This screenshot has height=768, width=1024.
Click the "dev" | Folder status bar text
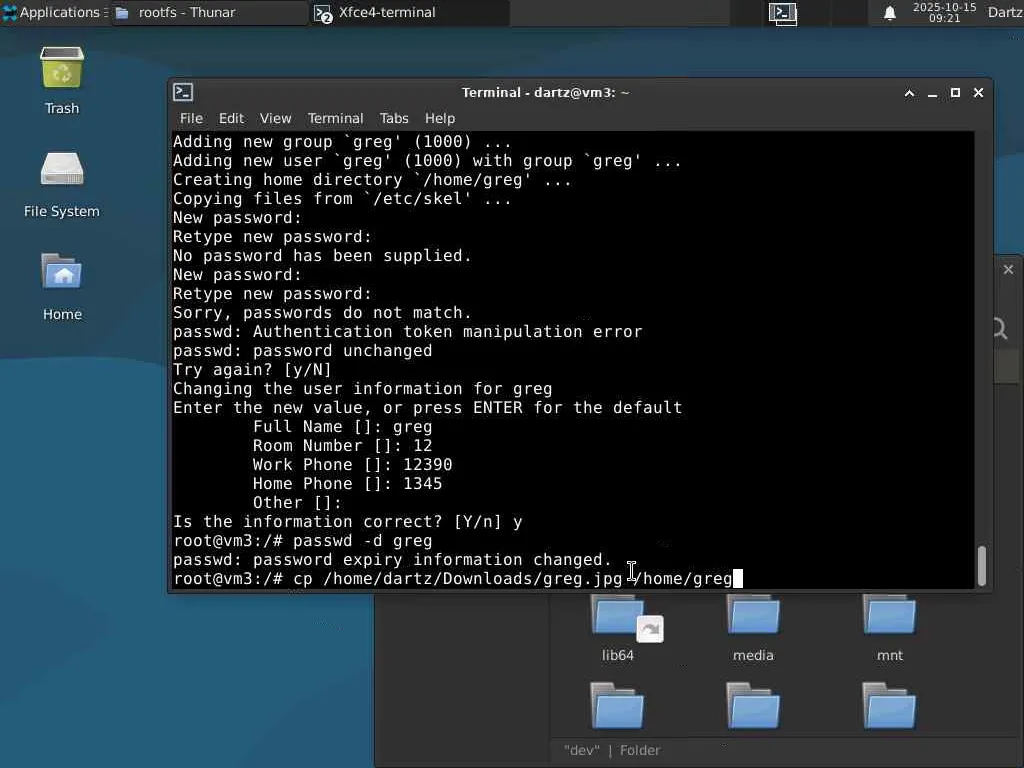click(x=612, y=750)
